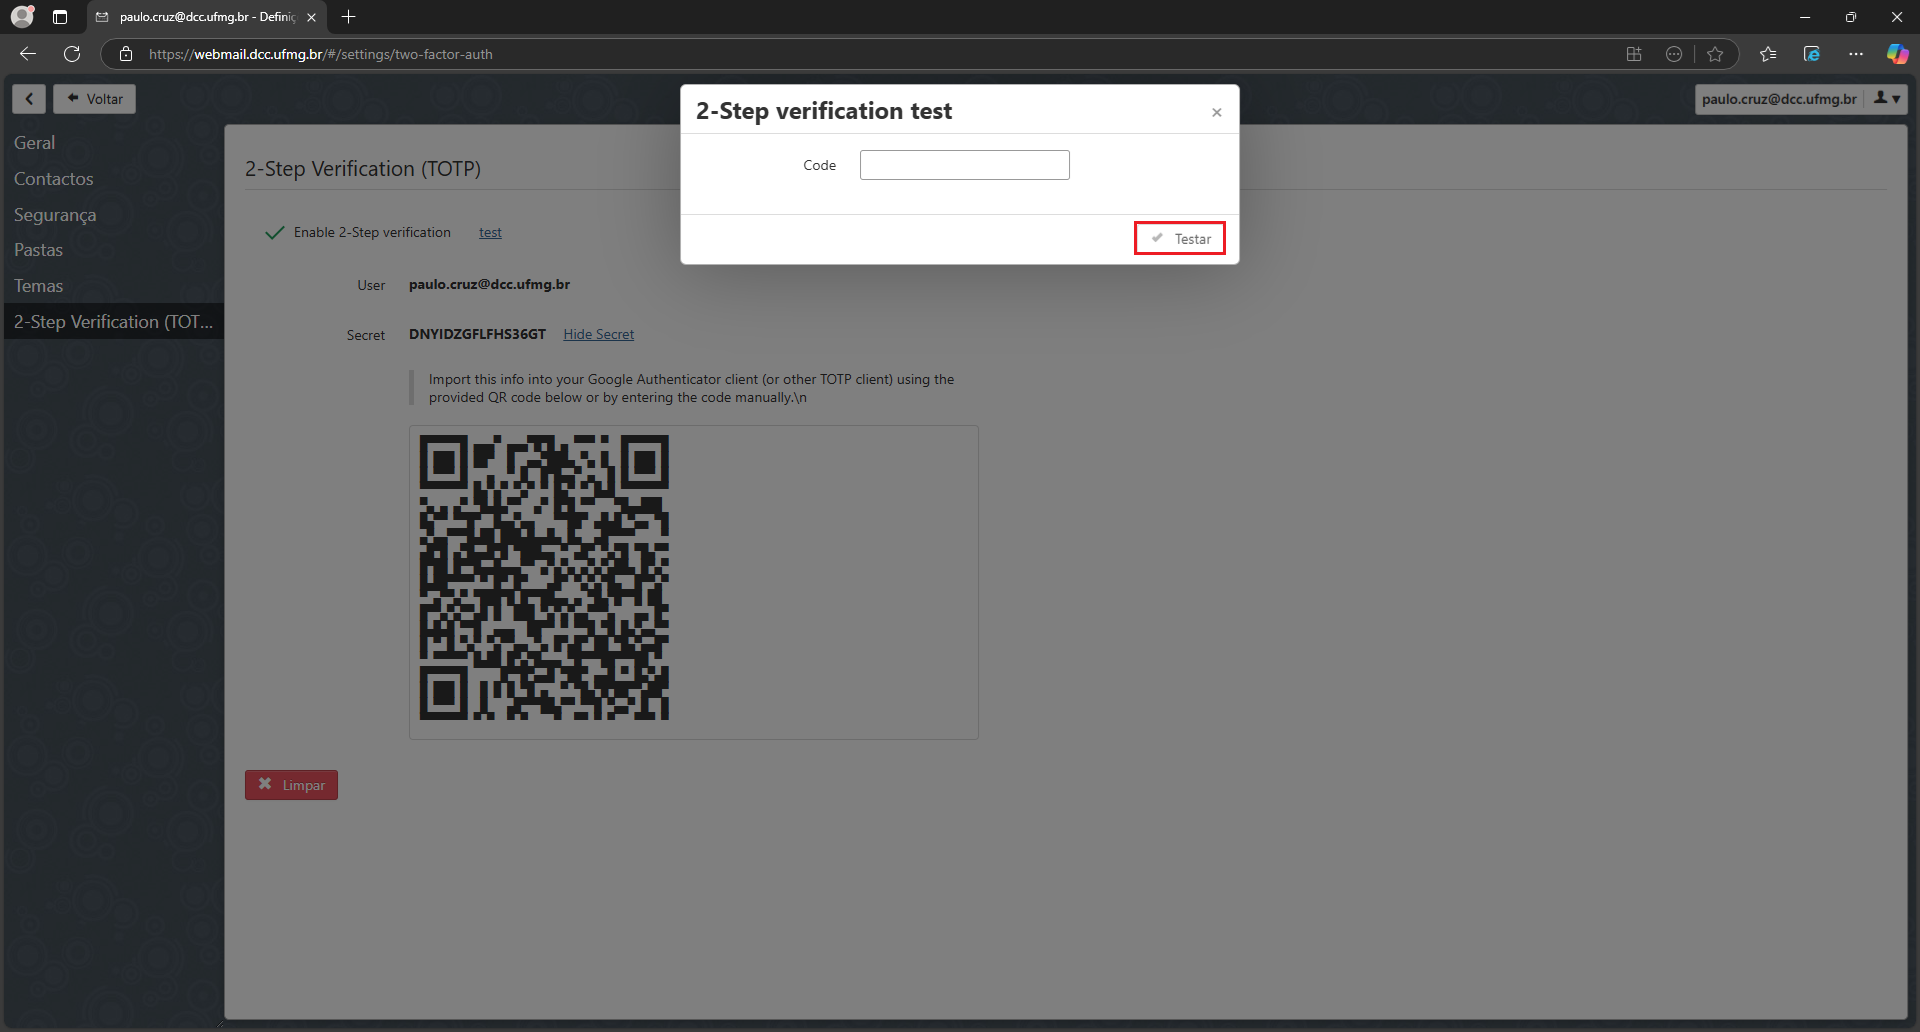1920x1032 pixels.
Task: Open the Geral settings section
Action: point(35,143)
